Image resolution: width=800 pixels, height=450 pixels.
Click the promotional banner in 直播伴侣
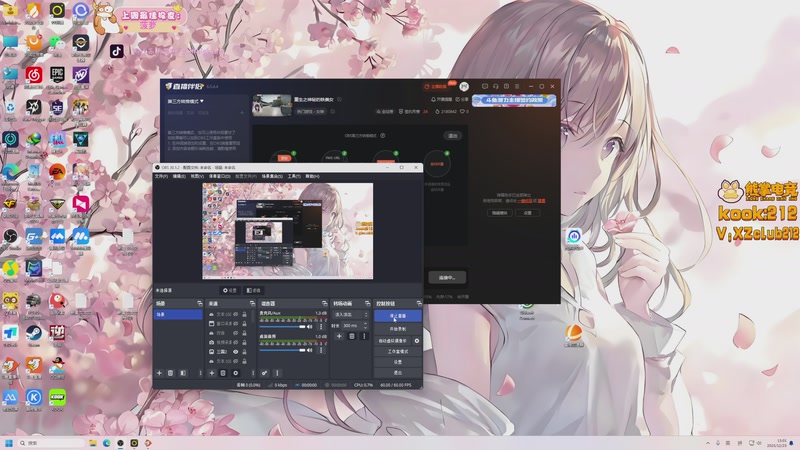514,100
